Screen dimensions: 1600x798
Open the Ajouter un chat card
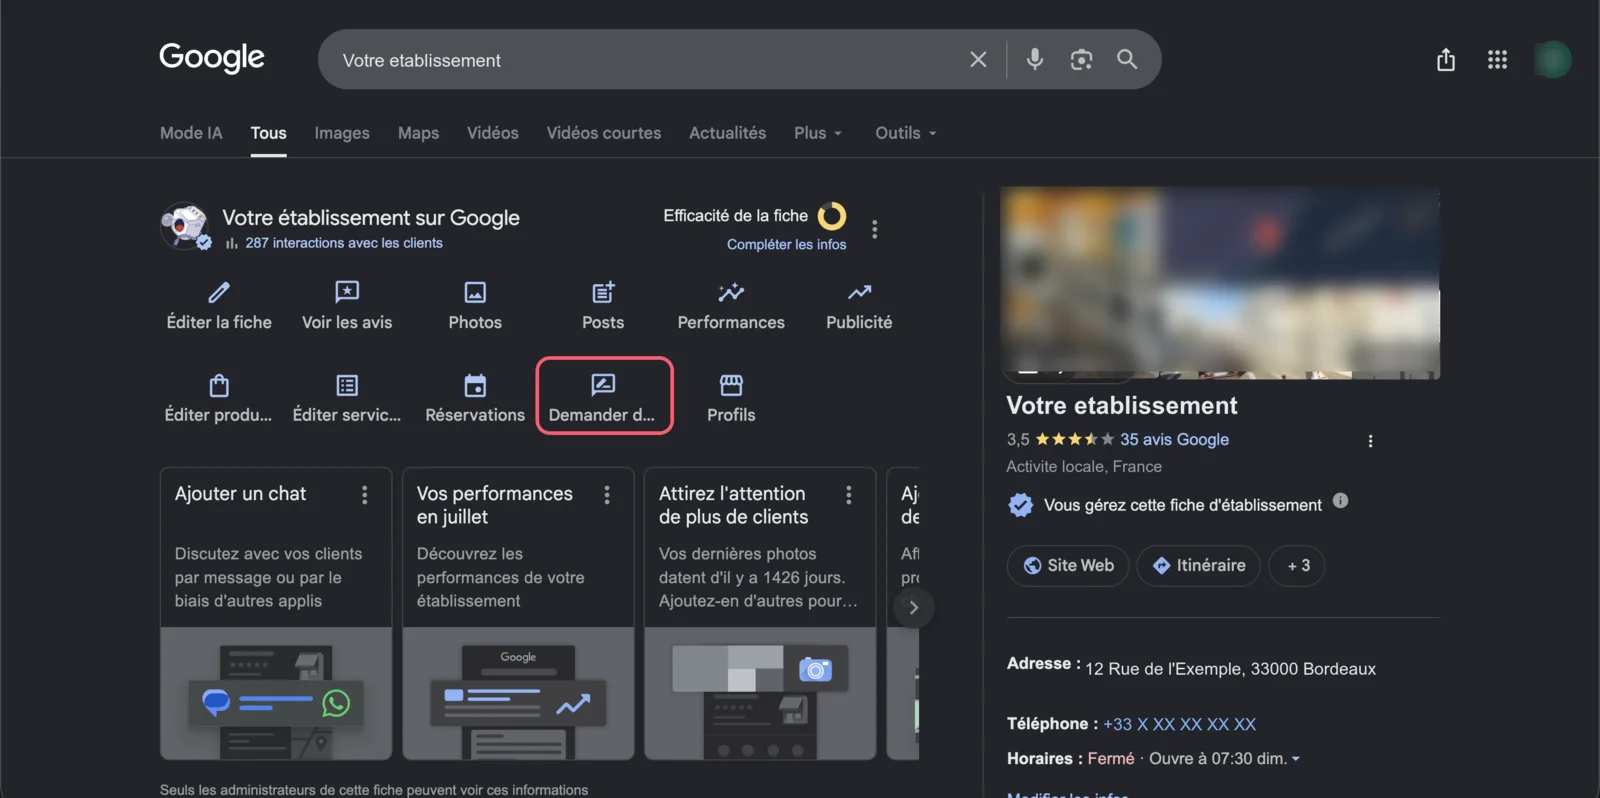tap(276, 613)
